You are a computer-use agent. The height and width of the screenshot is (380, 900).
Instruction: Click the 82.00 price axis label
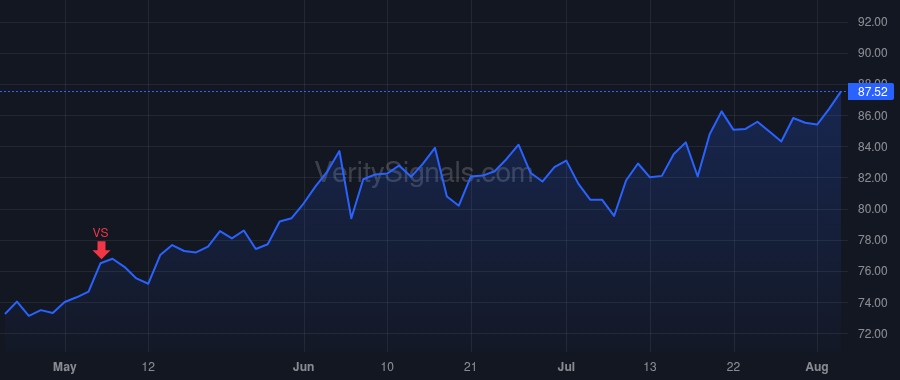coord(872,178)
